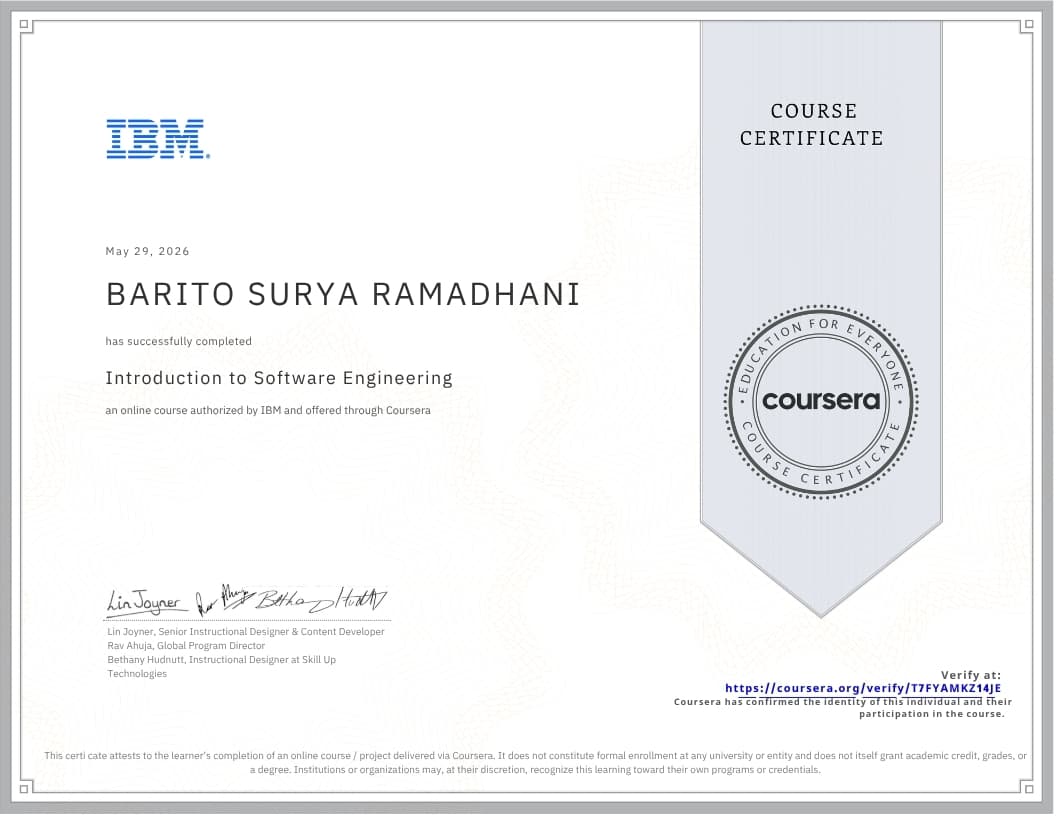Click the Rav Ahuja signature
This screenshot has width=1056, height=816.
[223, 601]
